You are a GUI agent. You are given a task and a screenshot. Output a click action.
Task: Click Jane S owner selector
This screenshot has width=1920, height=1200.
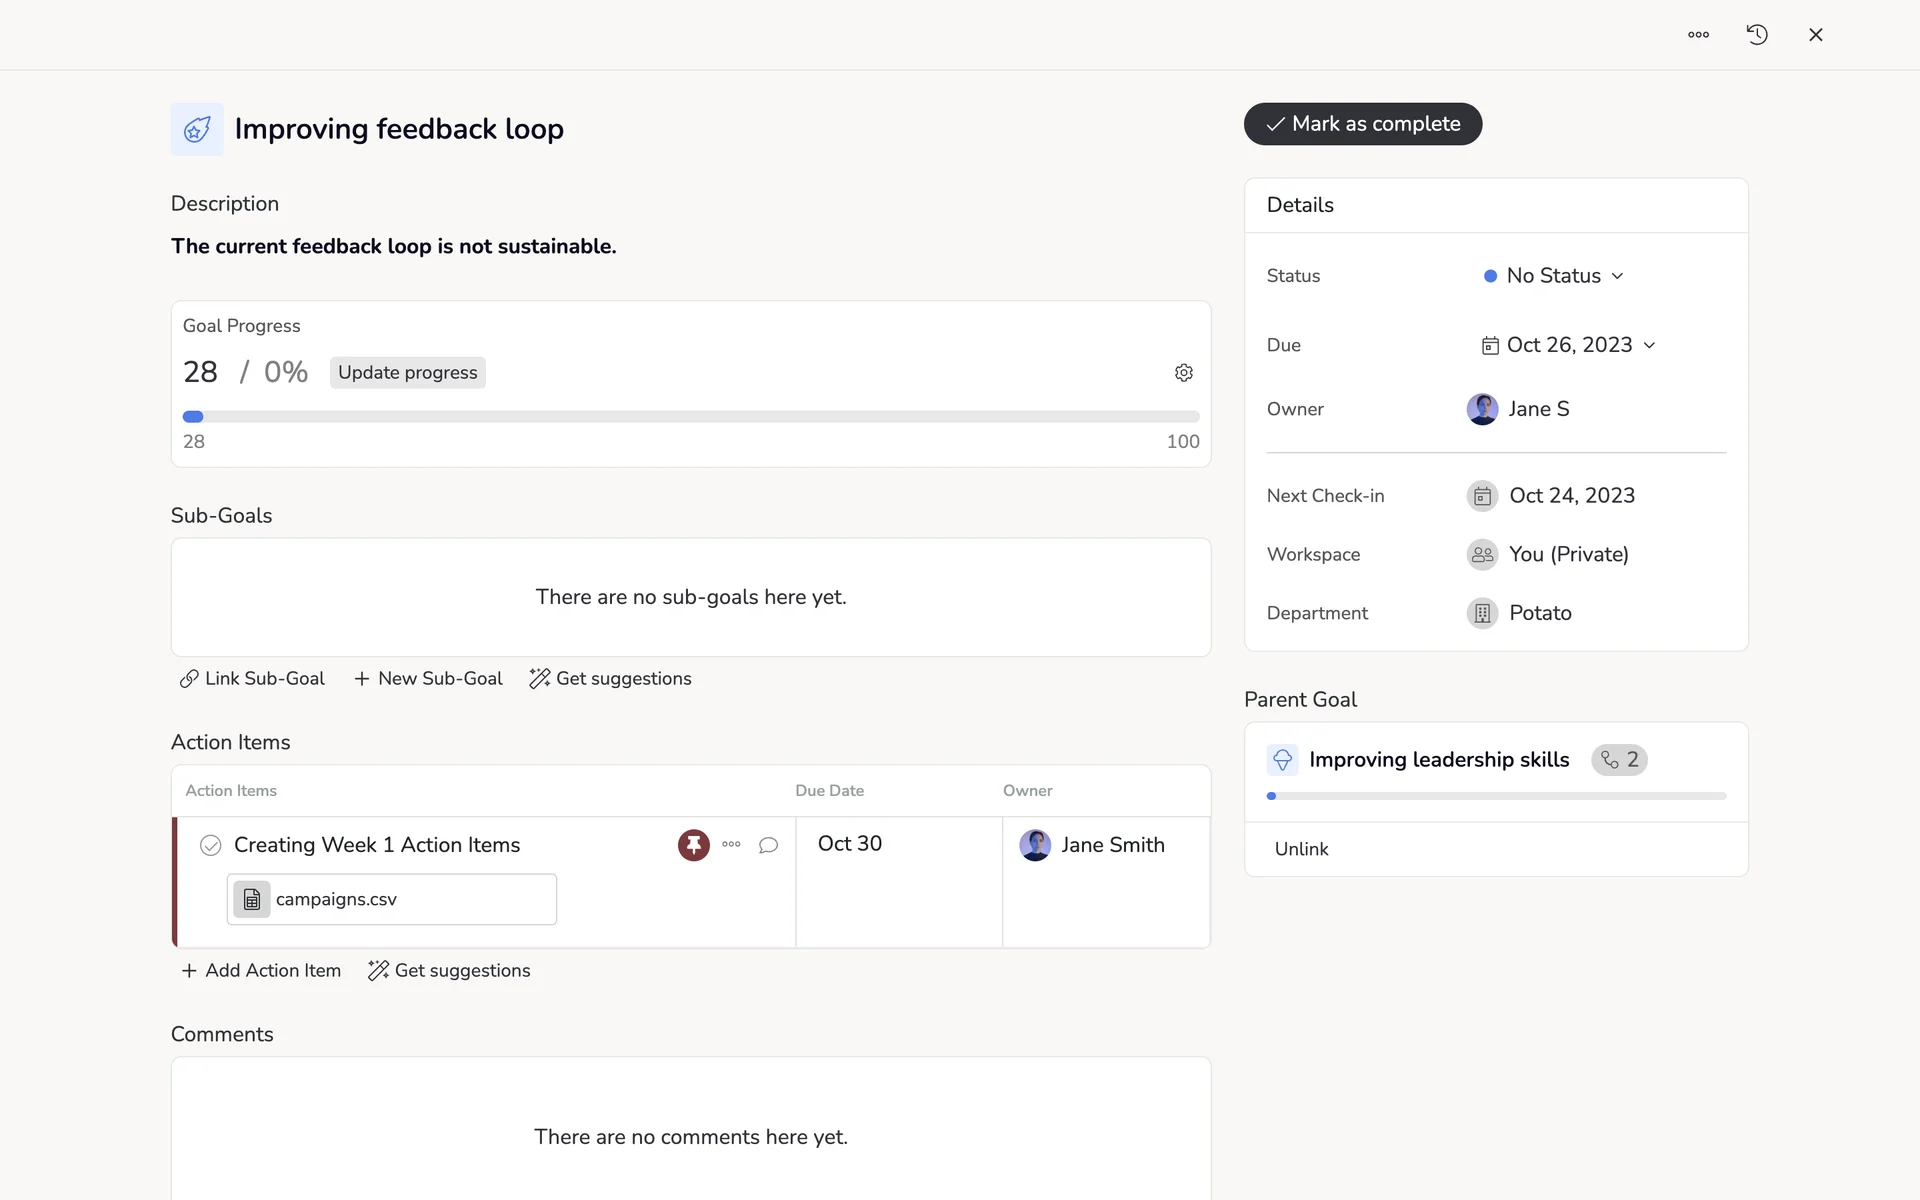(x=1518, y=409)
